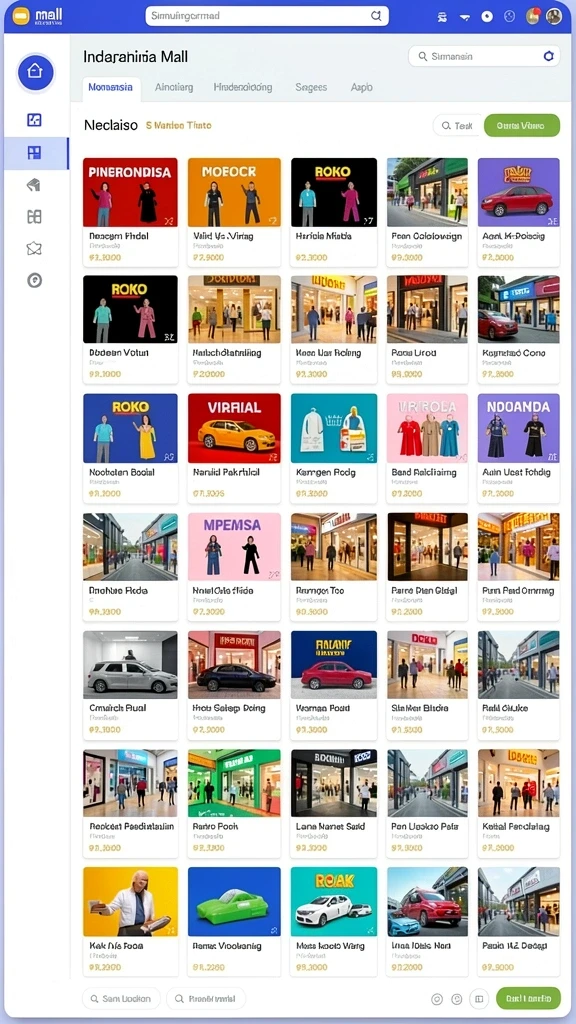Click the green button beside Tesk
This screenshot has width=576, height=1024.
(522, 125)
